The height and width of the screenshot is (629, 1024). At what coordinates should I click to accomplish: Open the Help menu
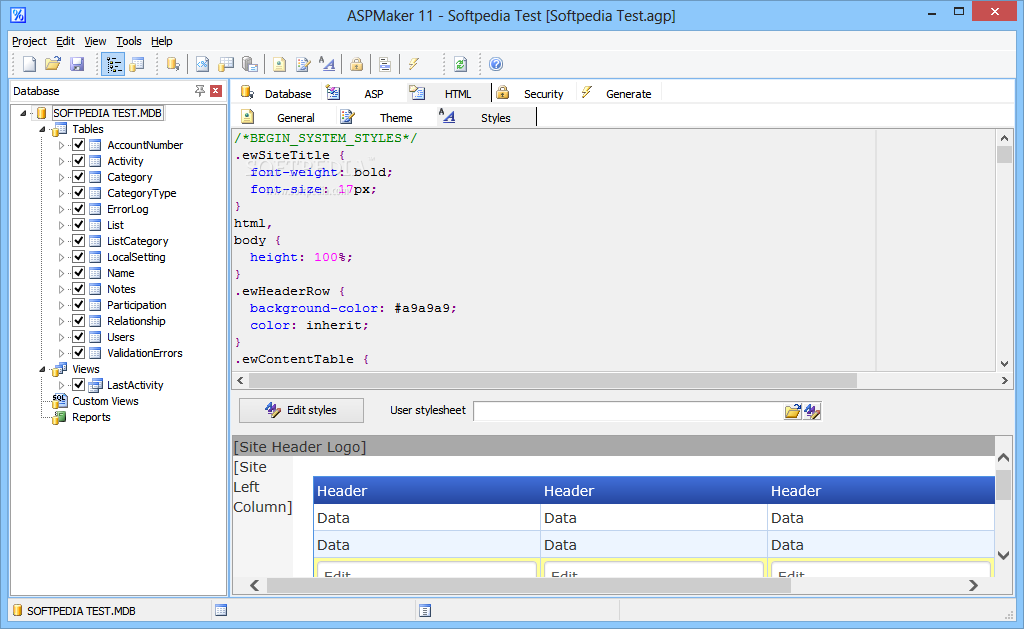pos(162,41)
